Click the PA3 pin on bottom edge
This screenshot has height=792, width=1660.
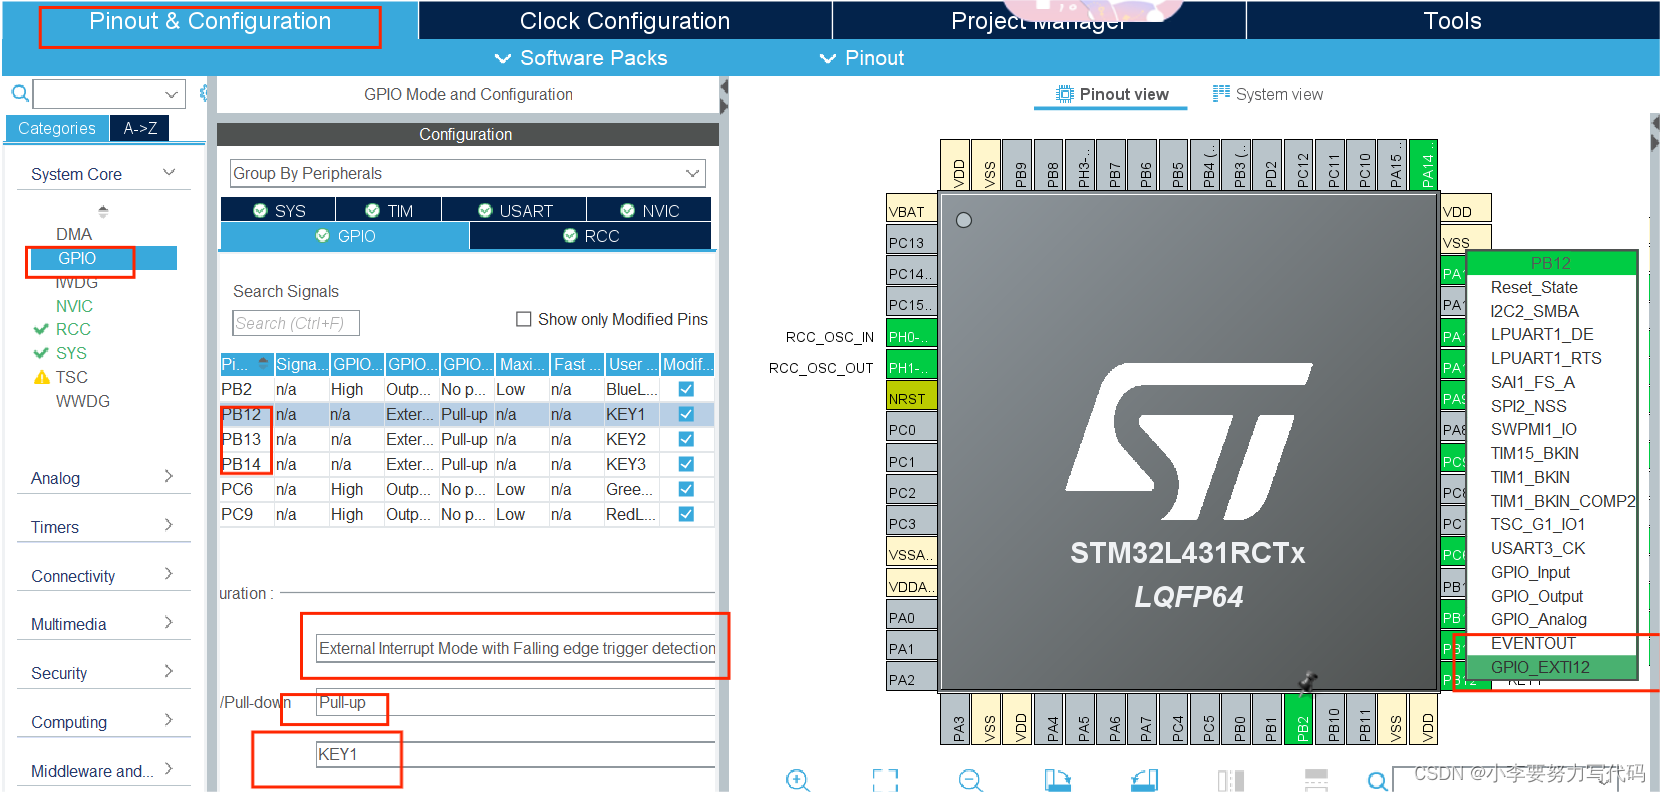(x=957, y=718)
